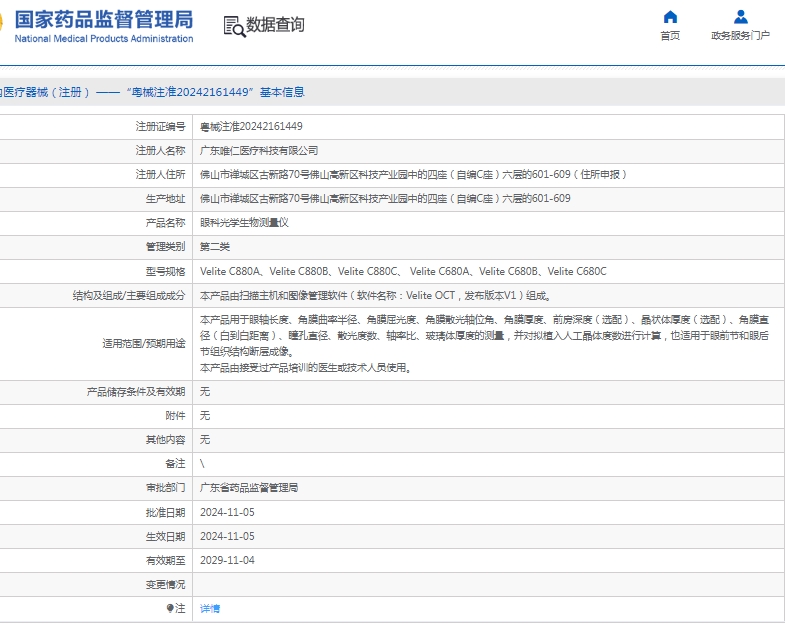Click the 附件 label
The height and width of the screenshot is (629, 785).
(x=175, y=416)
